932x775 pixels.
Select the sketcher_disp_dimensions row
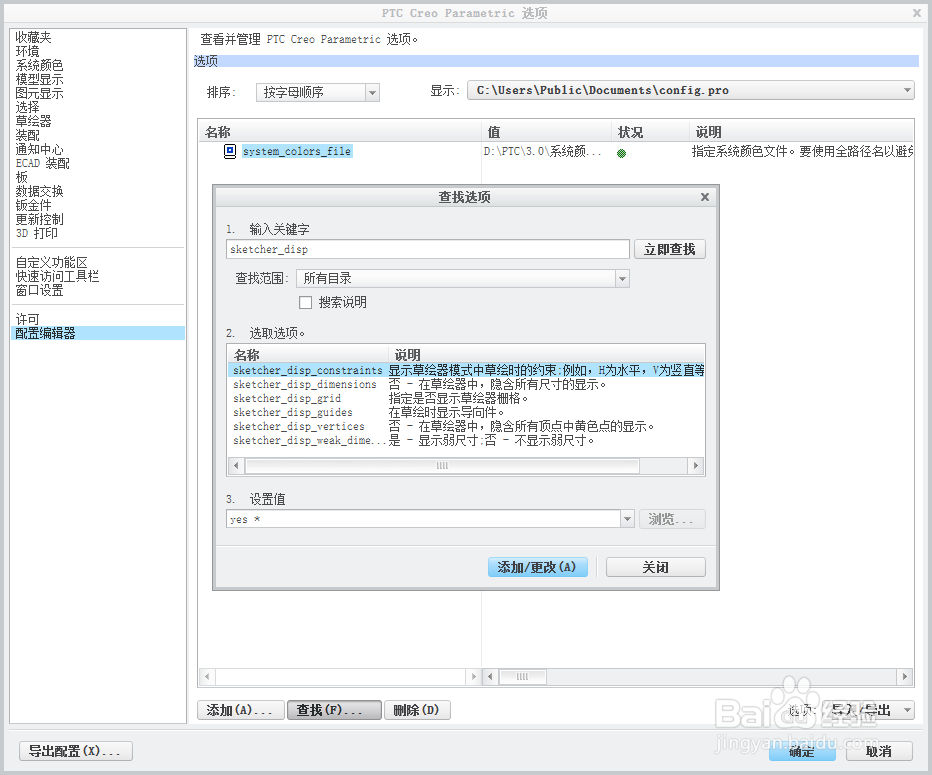(467, 385)
